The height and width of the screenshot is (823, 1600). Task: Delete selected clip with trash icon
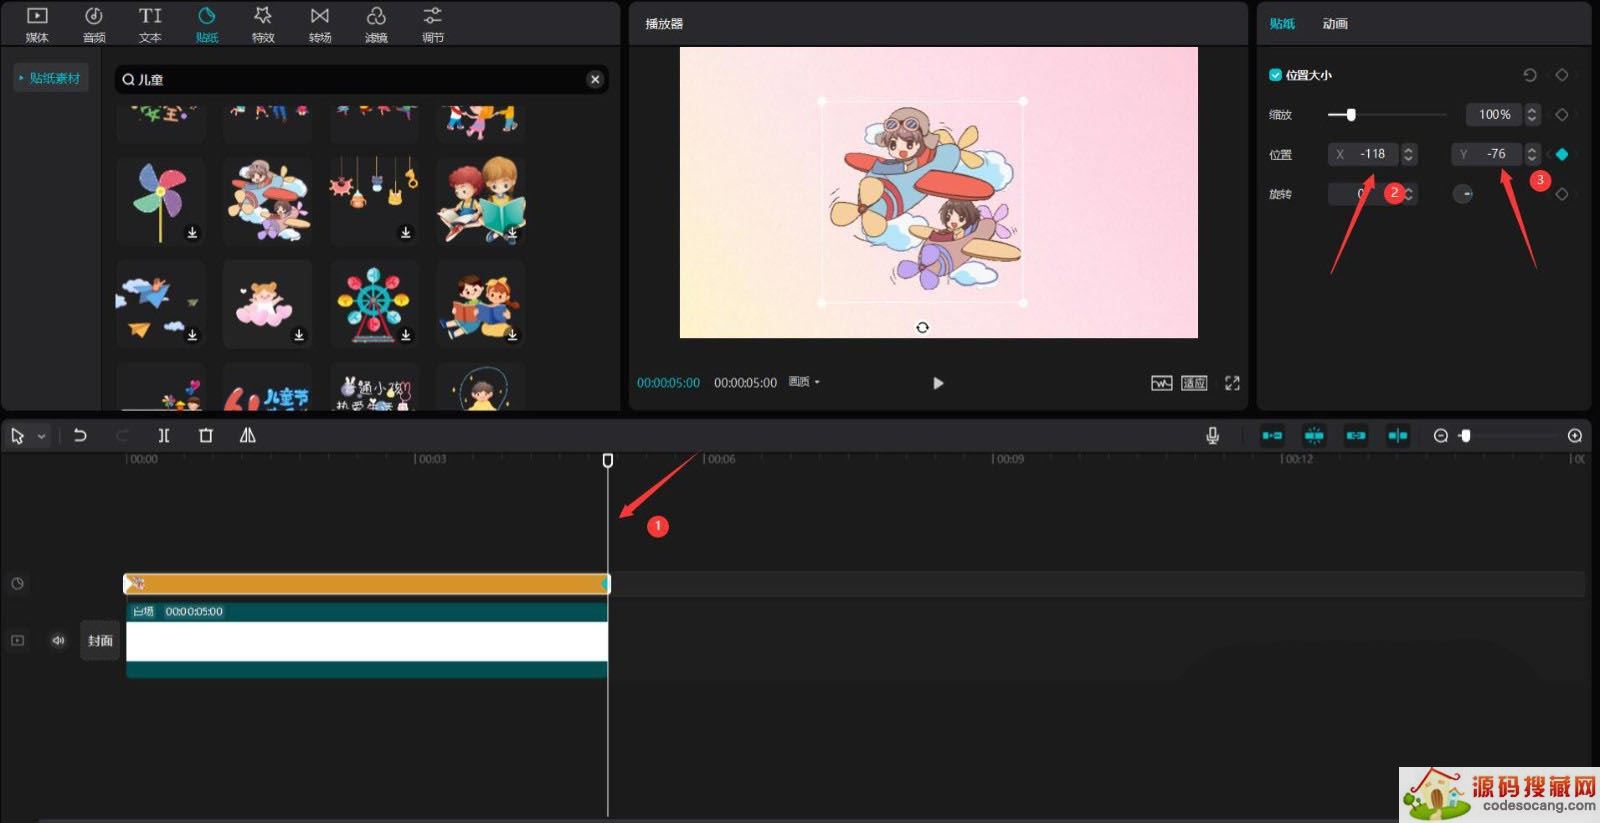click(x=206, y=436)
